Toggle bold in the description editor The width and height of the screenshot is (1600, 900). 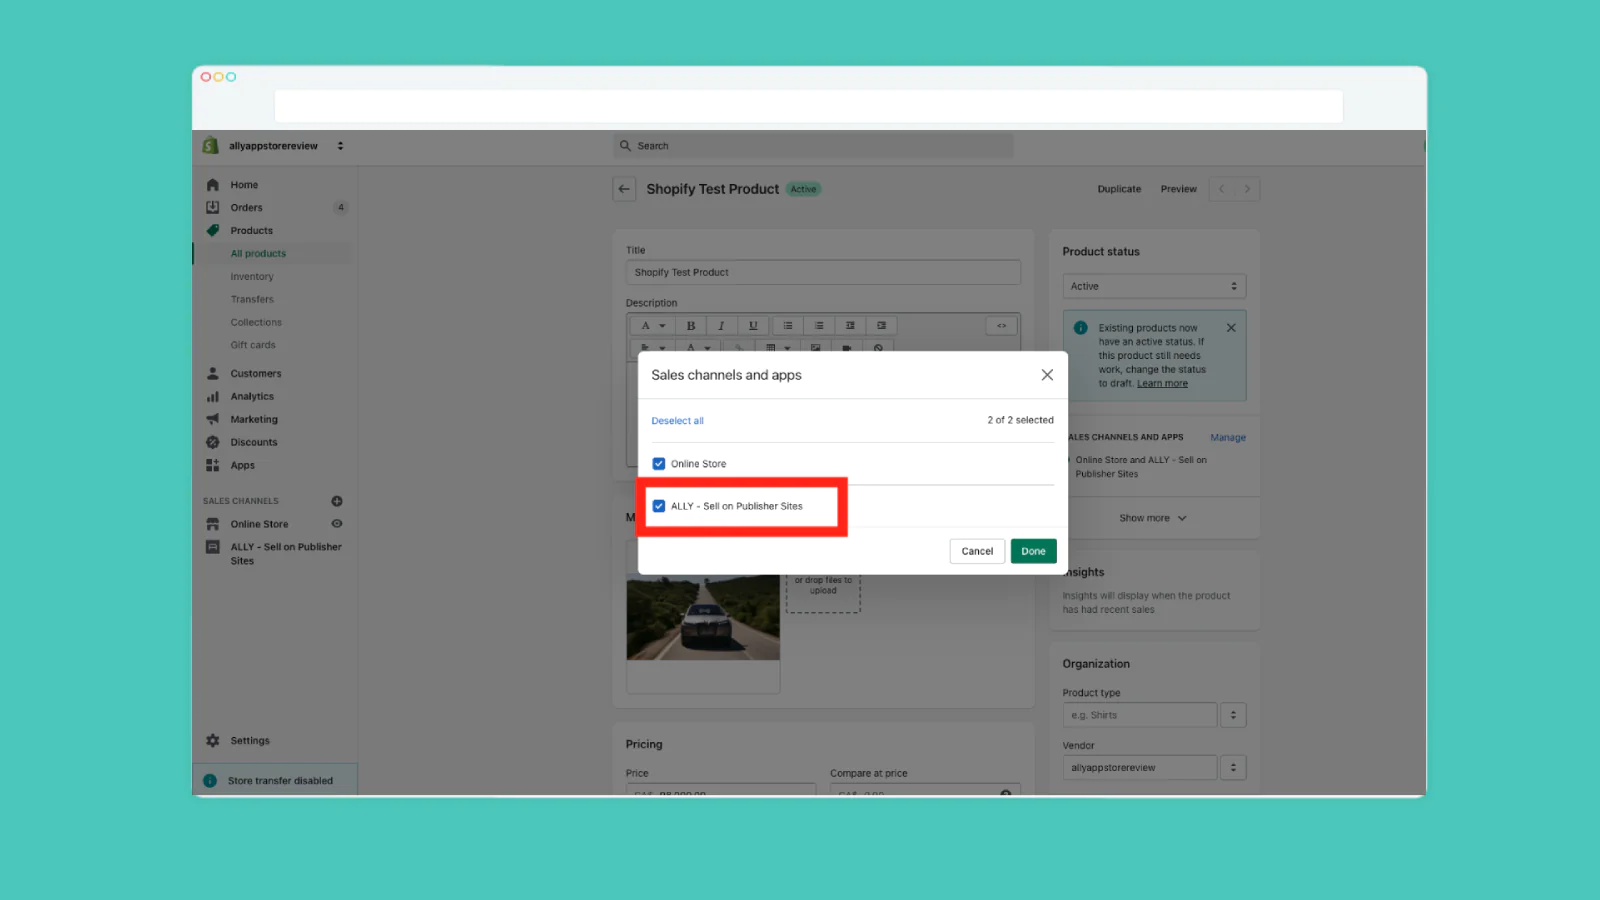[x=690, y=326]
